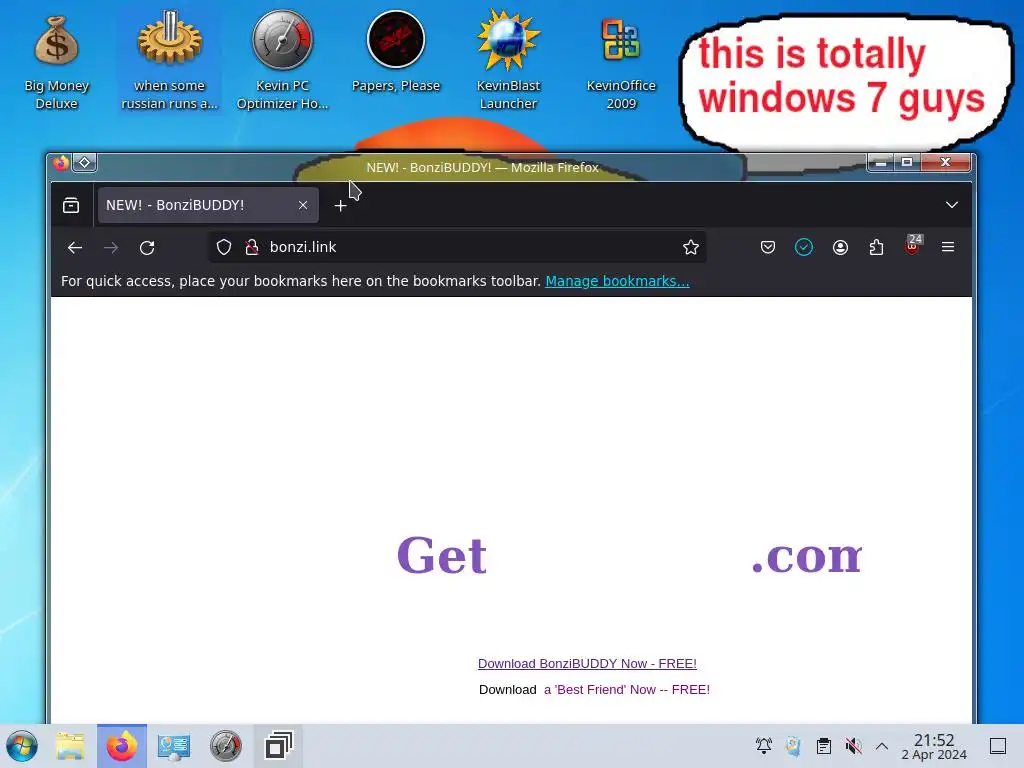Click the muted volume tray icon

point(854,746)
